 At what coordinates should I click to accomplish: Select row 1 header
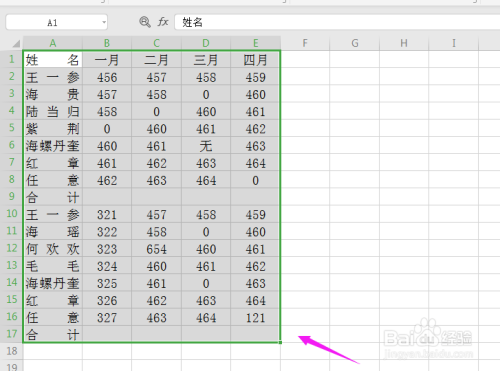(12, 59)
